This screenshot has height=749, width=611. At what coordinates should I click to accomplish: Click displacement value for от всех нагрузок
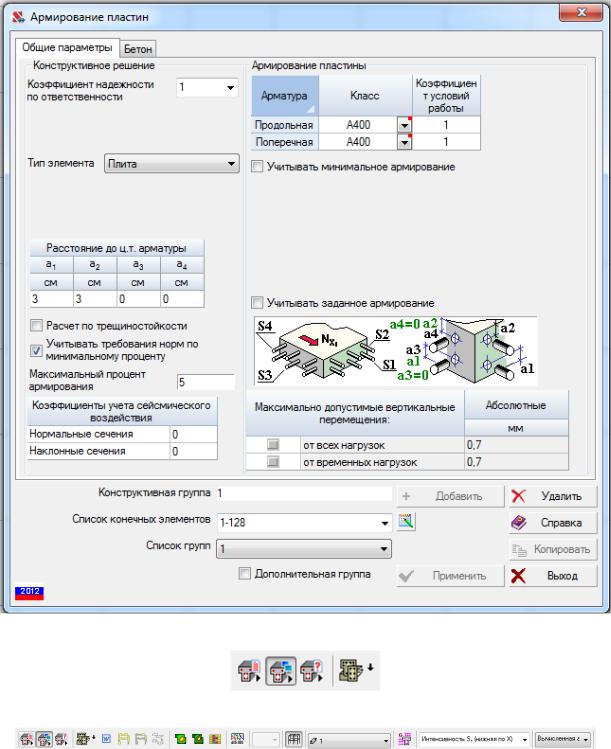pyautogui.click(x=516, y=445)
